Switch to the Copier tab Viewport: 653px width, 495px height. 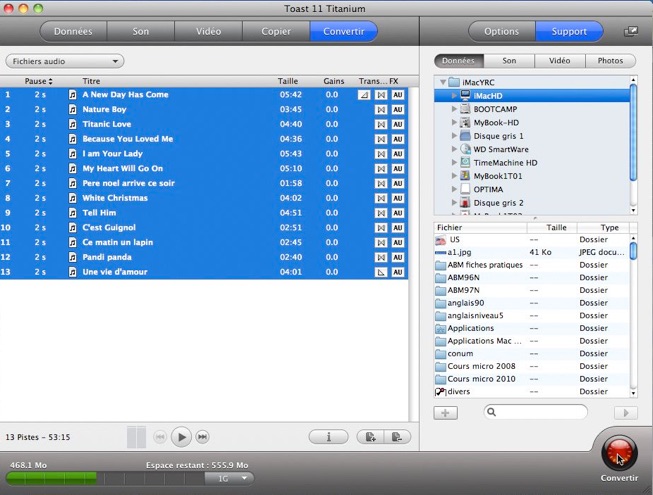[276, 32]
